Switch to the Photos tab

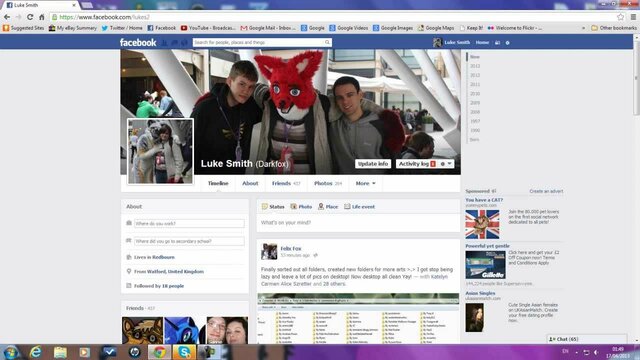coord(328,183)
